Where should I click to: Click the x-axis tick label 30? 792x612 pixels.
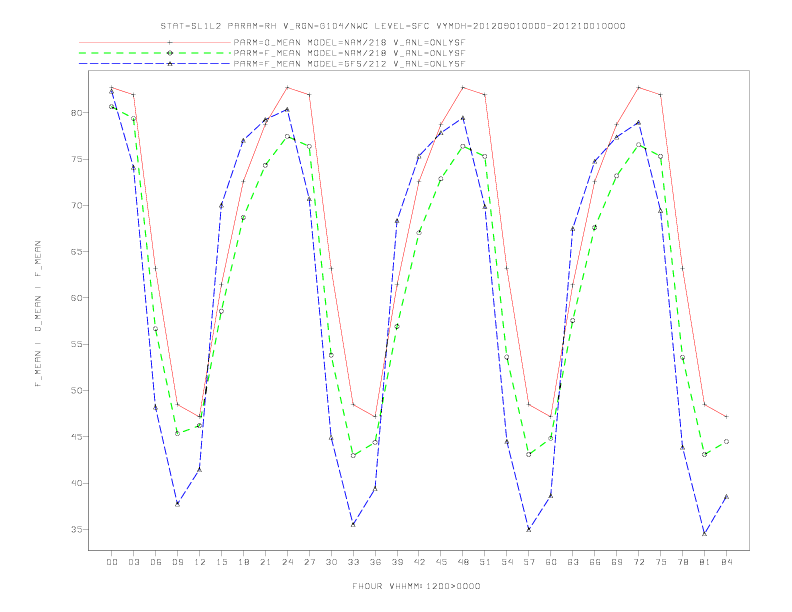331,562
